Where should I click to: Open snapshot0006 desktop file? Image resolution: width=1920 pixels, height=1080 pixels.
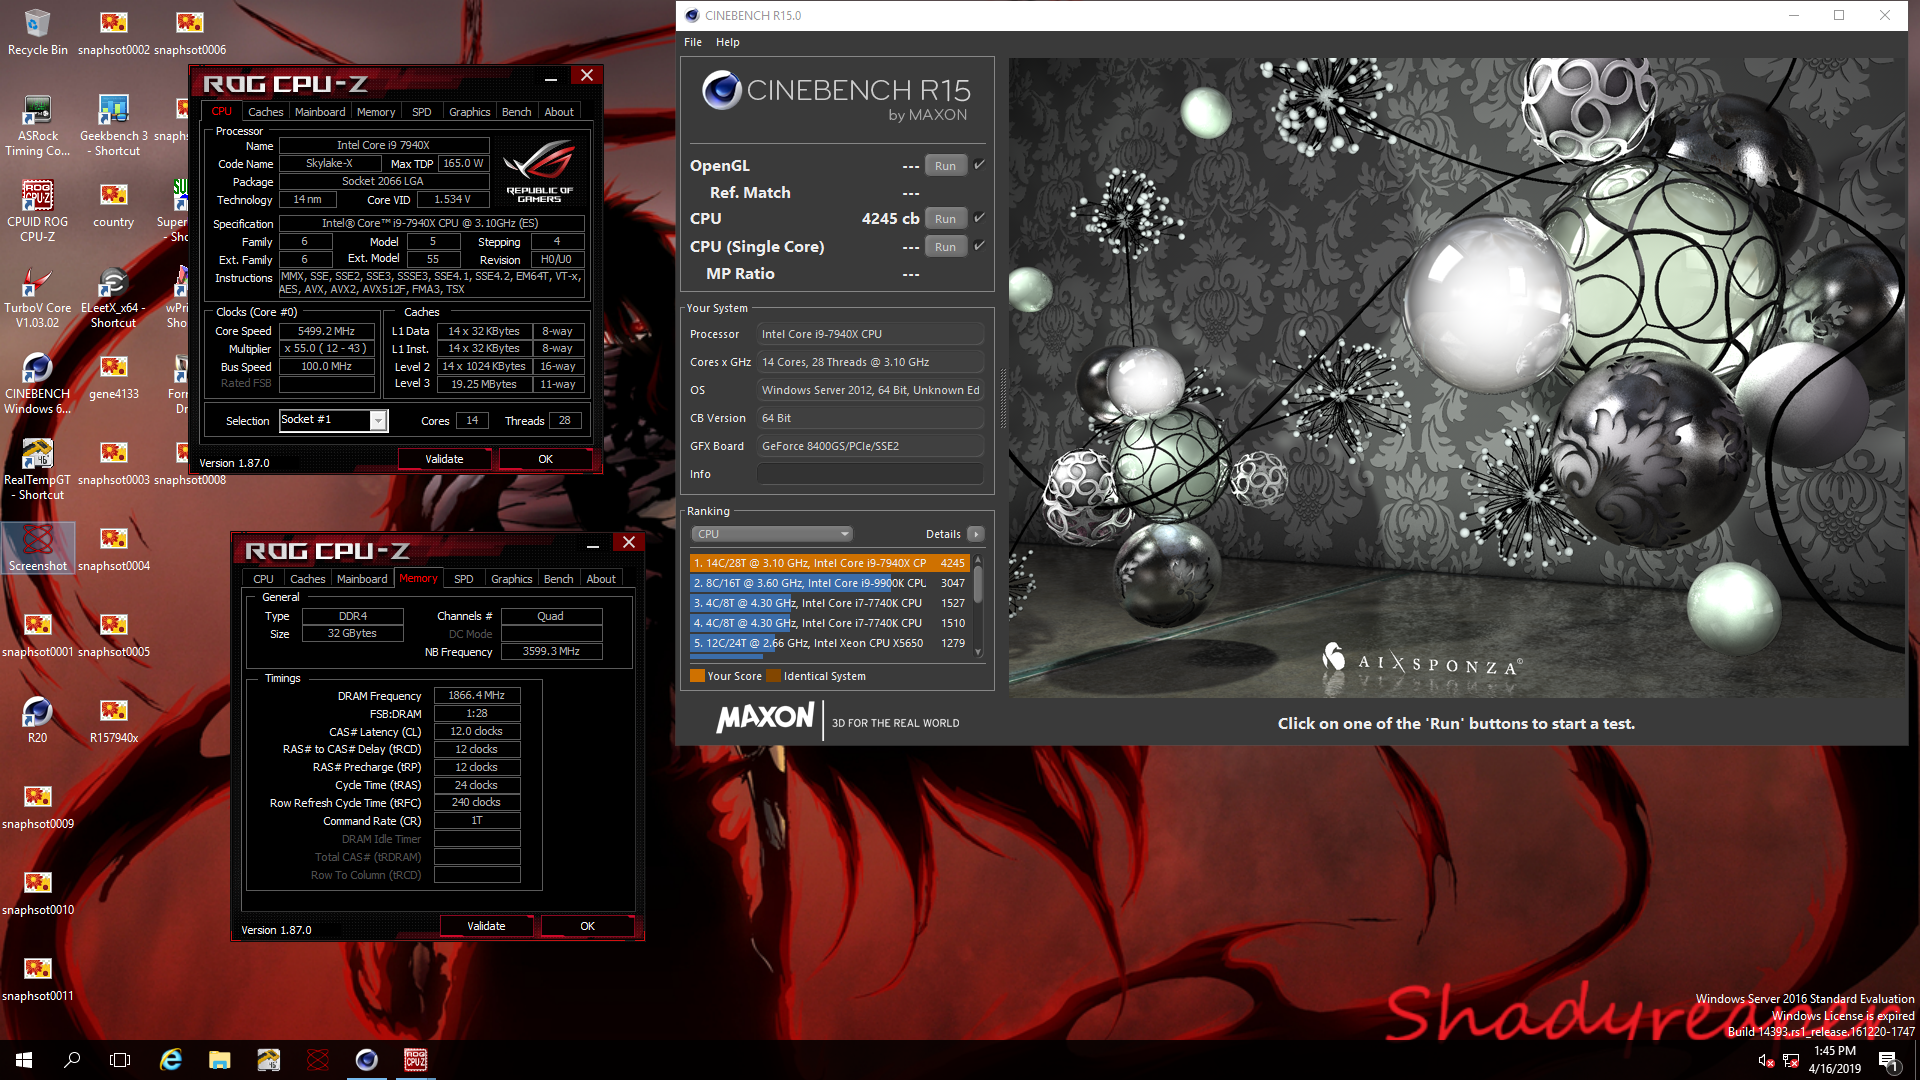[x=190, y=32]
